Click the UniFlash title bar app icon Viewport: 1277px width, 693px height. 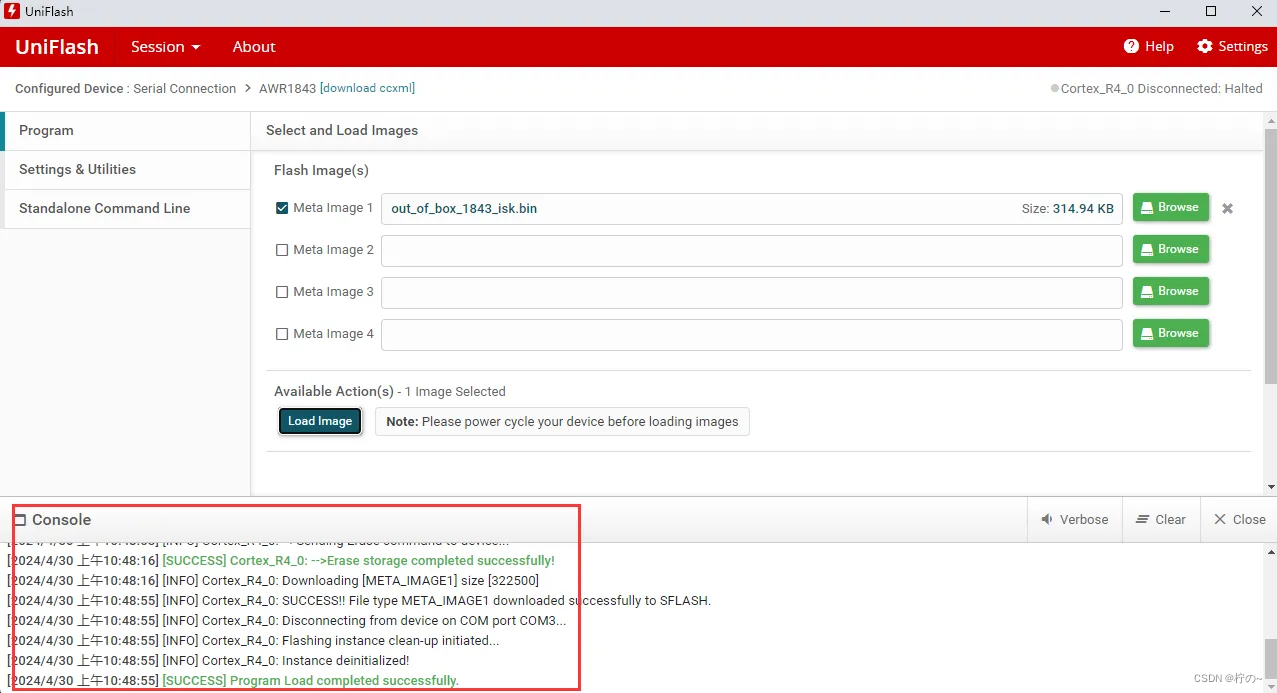tap(12, 11)
